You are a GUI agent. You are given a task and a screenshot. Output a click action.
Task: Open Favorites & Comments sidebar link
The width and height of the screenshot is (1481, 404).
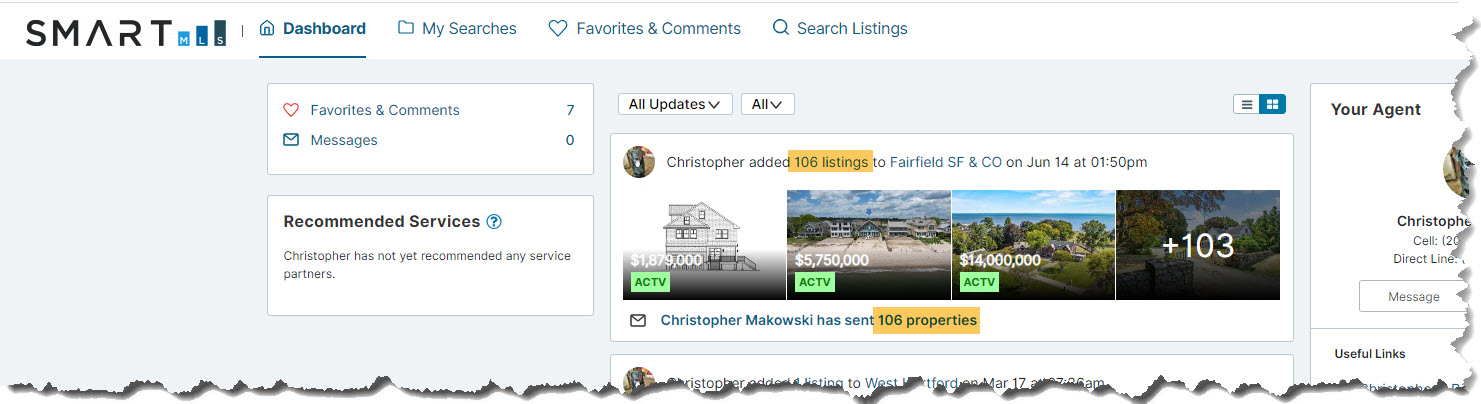point(385,110)
